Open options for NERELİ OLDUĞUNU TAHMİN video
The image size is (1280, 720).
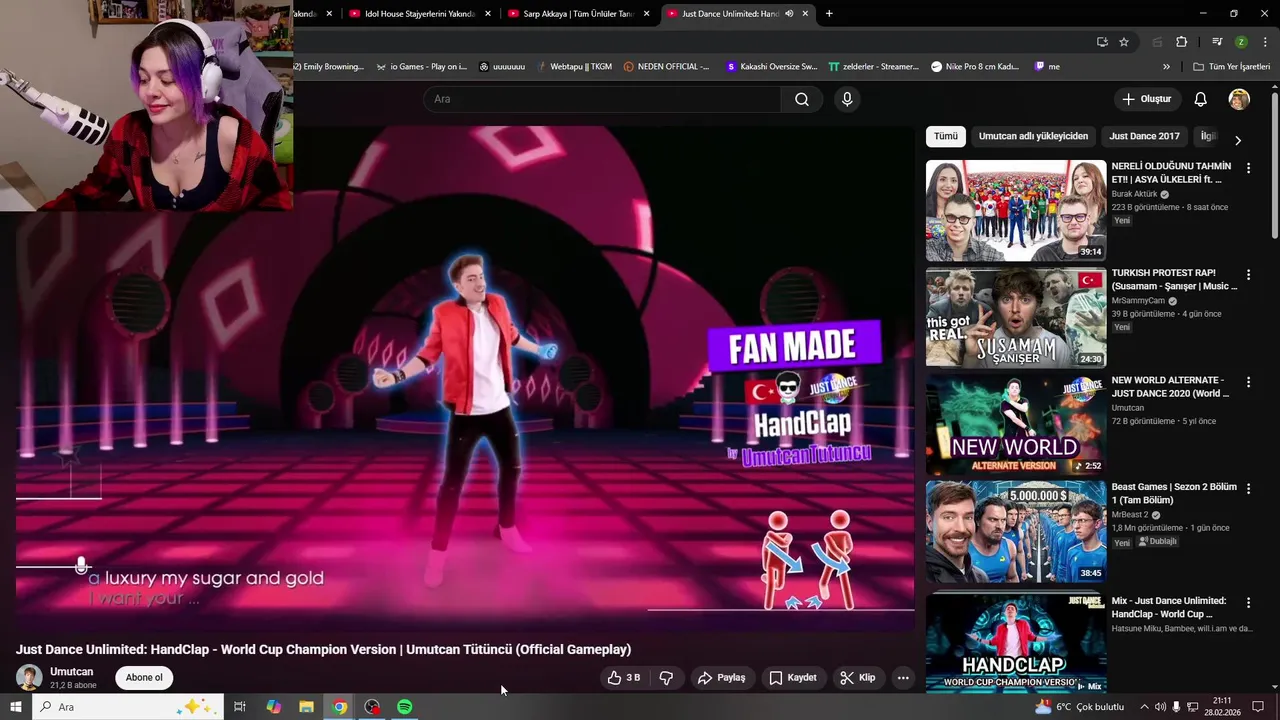tap(1248, 168)
